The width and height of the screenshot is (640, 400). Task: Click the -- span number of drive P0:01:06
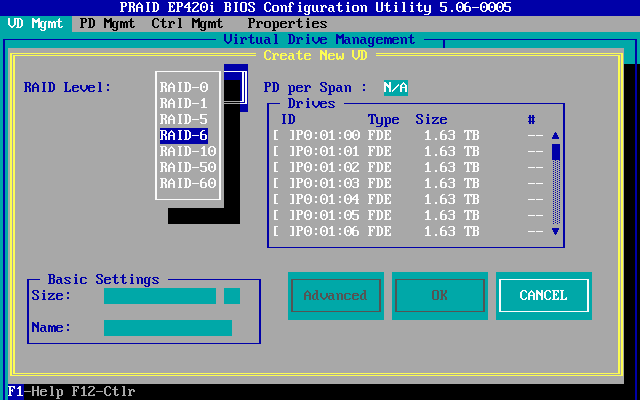click(x=535, y=231)
